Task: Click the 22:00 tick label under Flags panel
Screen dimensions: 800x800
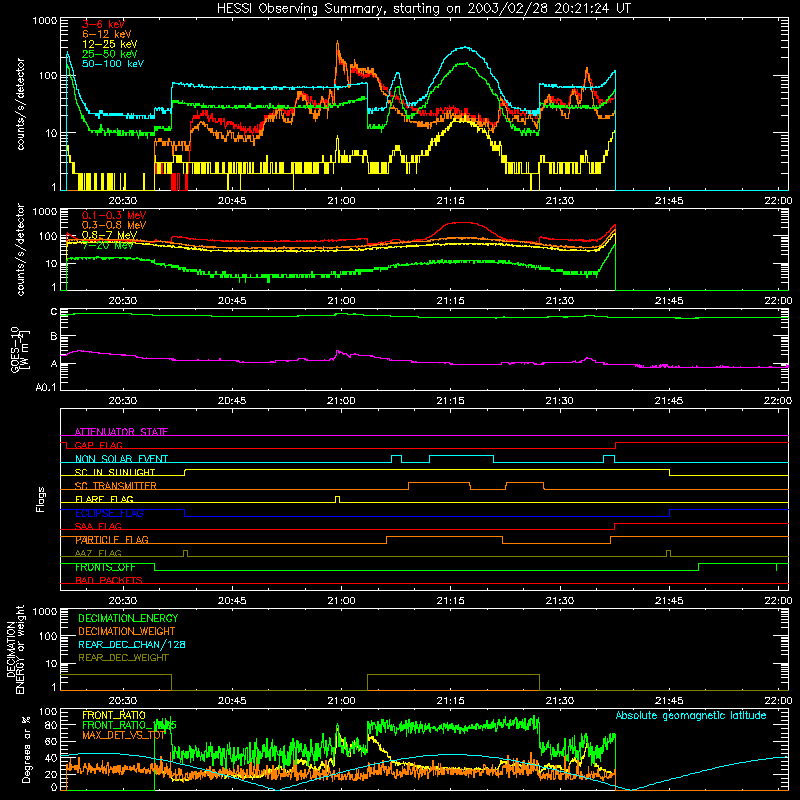Action: [x=778, y=601]
